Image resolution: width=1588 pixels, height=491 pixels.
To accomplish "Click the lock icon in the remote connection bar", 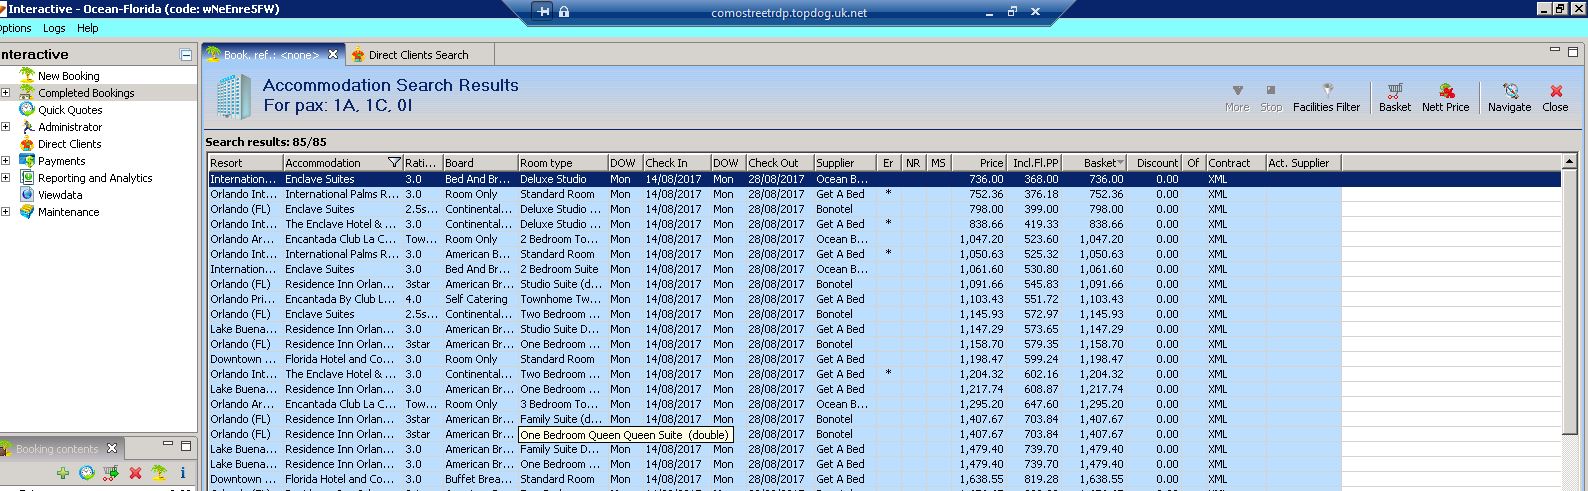I will [x=564, y=11].
